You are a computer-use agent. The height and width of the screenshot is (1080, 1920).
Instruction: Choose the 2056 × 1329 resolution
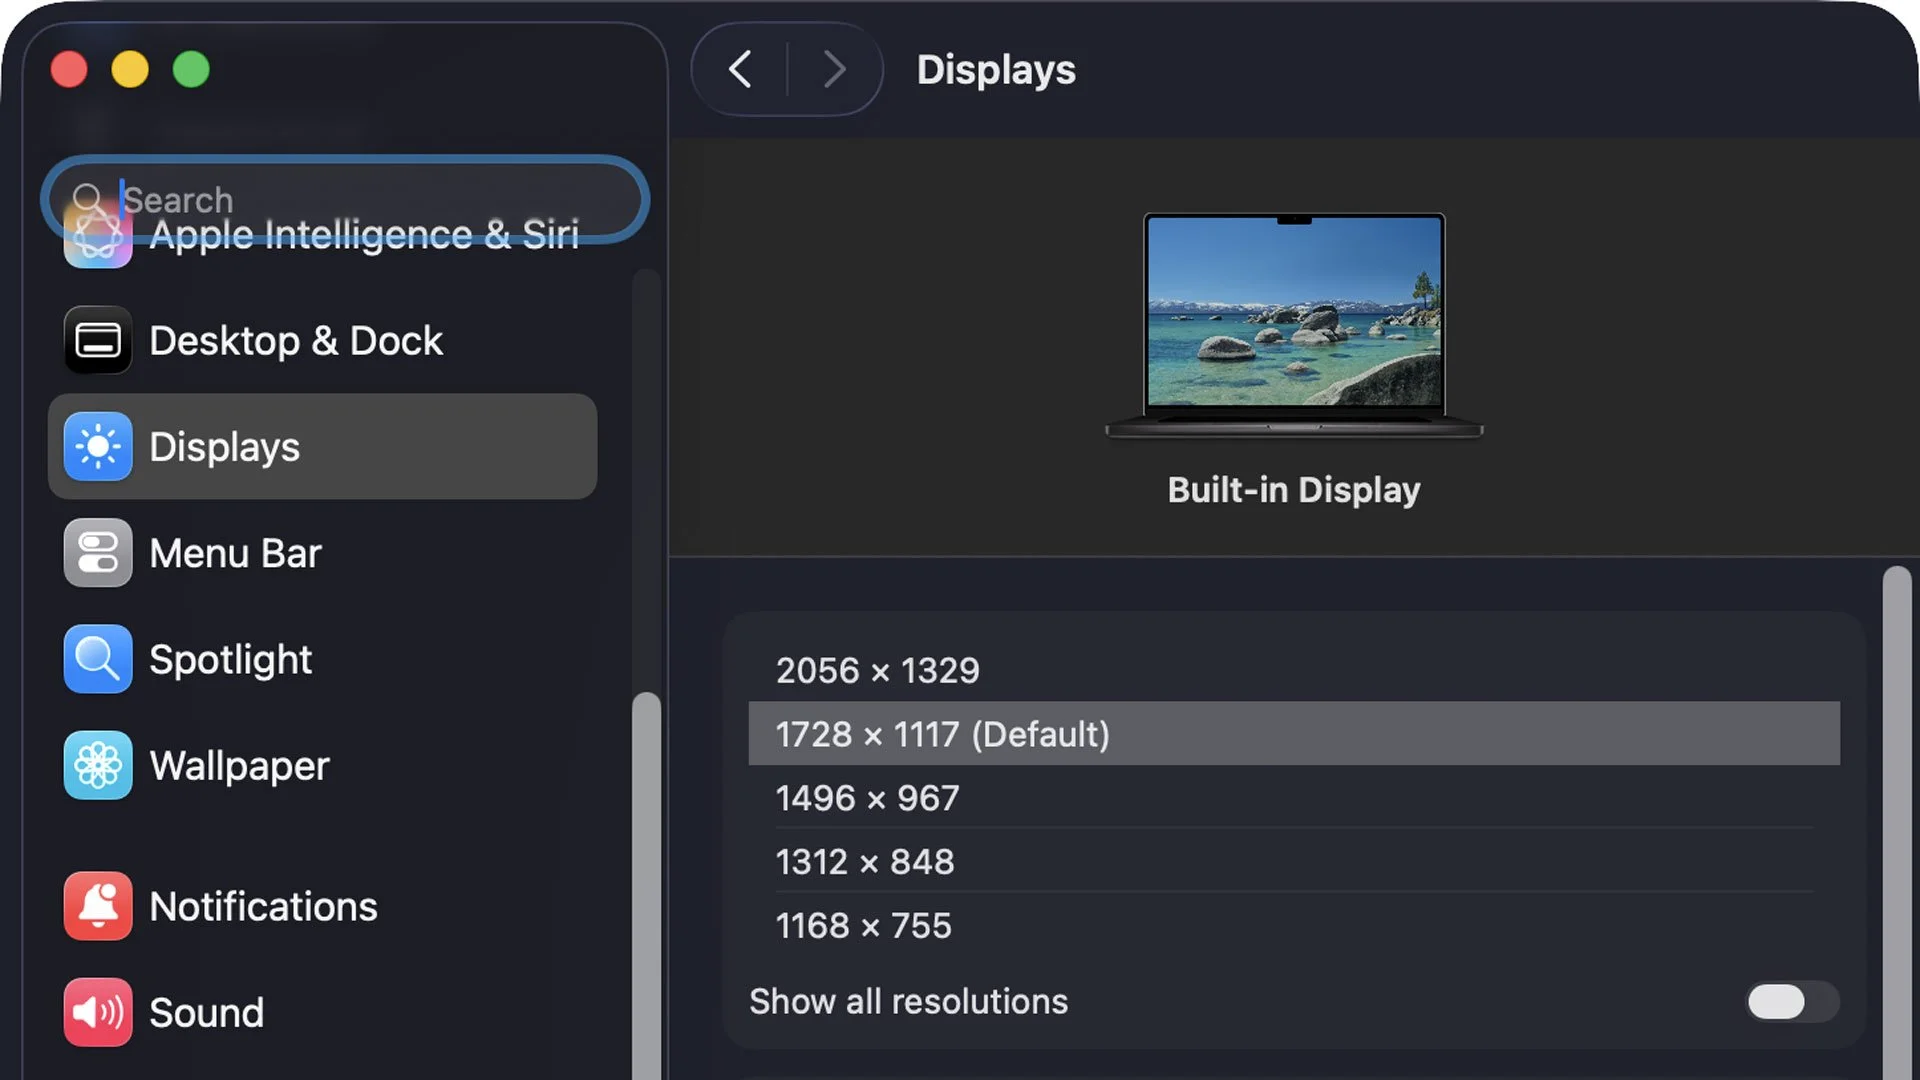click(1294, 670)
